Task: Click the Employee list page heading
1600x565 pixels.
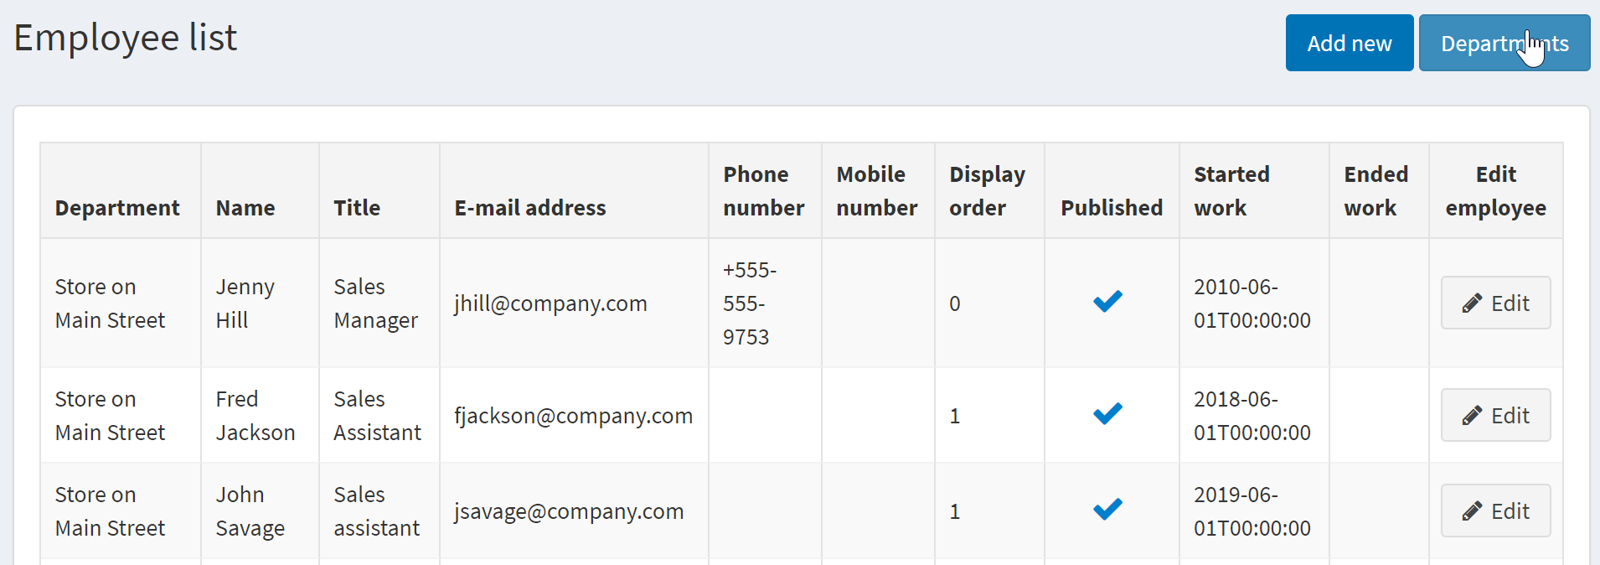Action: point(125,38)
